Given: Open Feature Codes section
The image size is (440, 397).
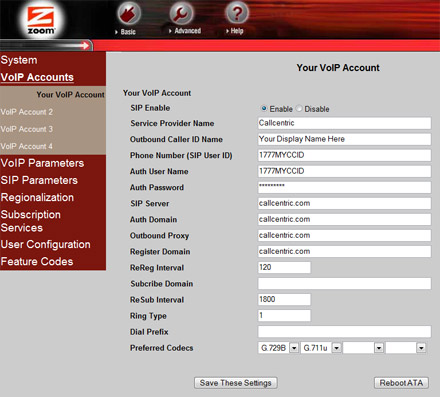Looking at the screenshot, I should tap(37, 262).
